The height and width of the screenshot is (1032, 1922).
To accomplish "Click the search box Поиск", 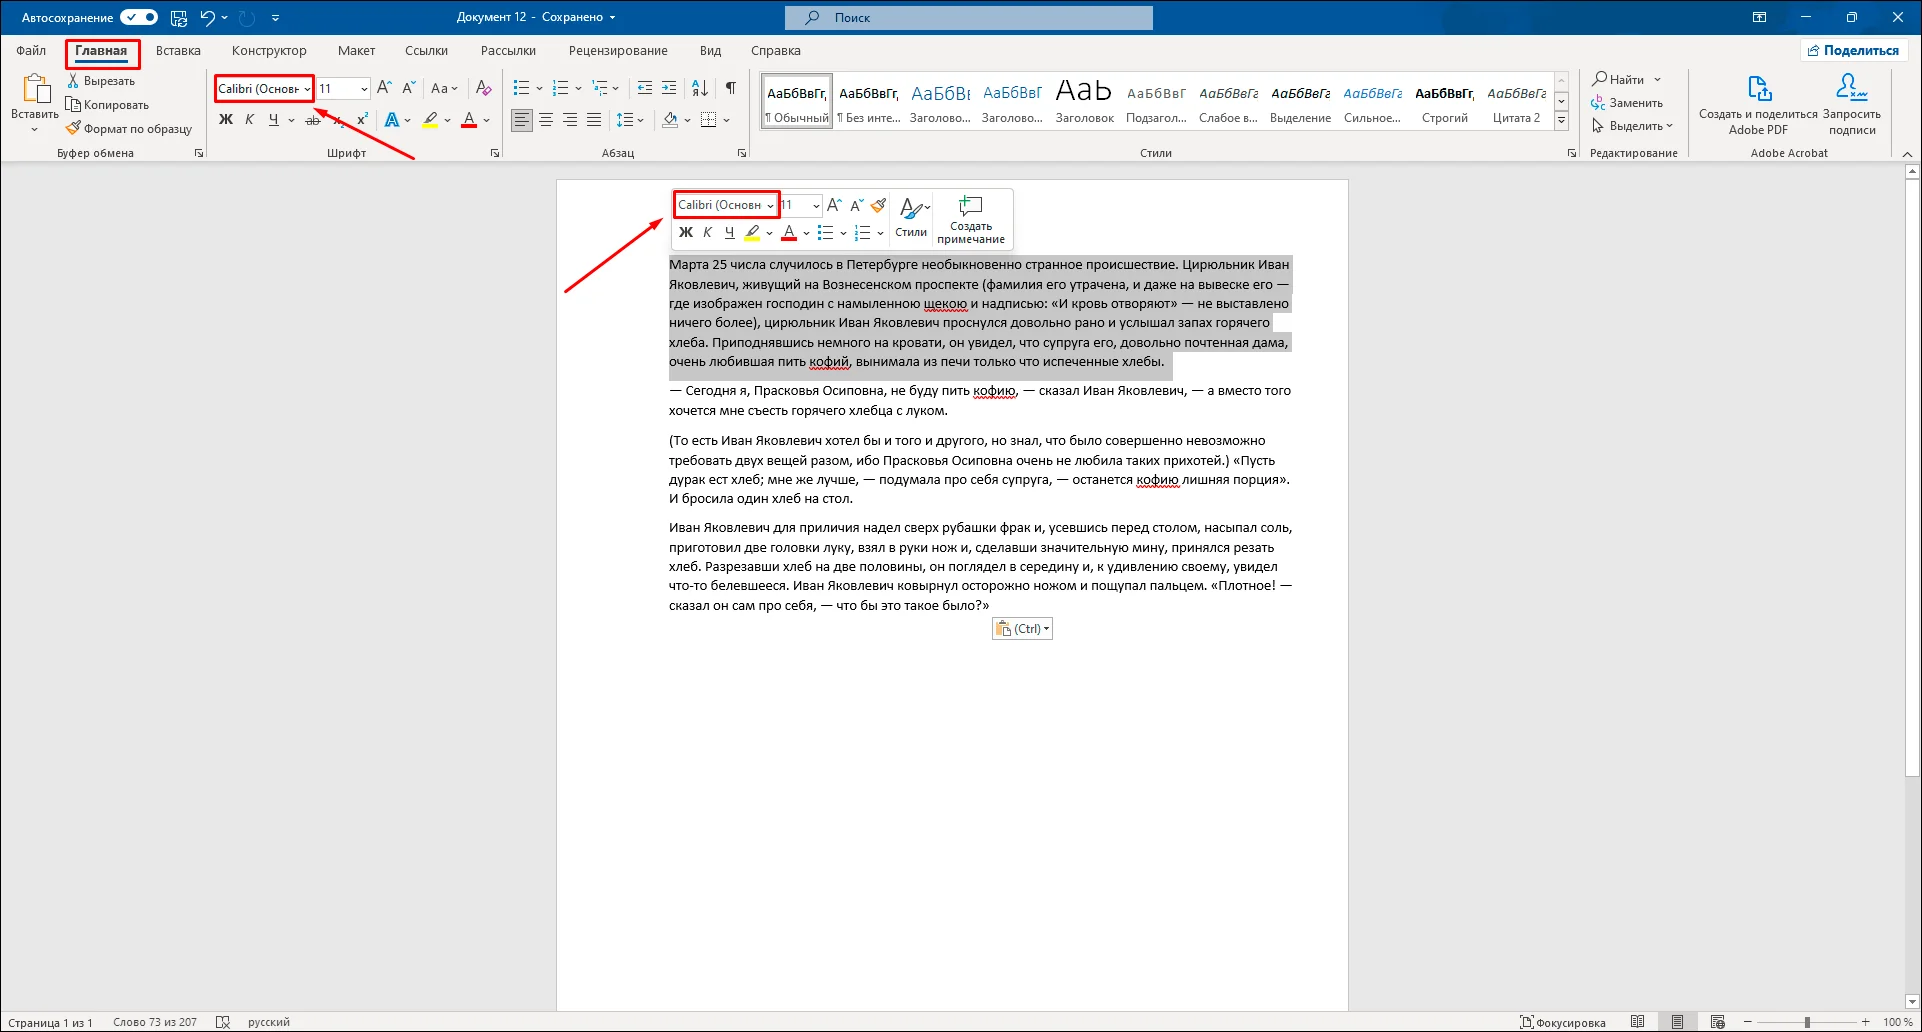I will [x=968, y=17].
